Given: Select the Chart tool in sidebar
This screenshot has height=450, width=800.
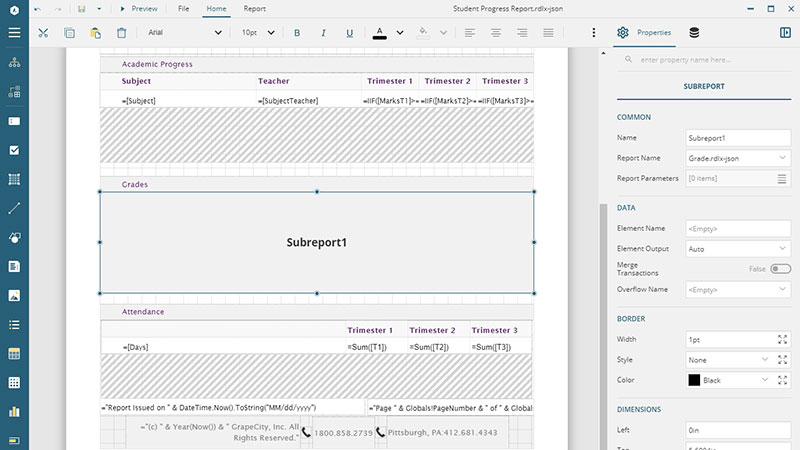Looking at the screenshot, I should [x=14, y=411].
